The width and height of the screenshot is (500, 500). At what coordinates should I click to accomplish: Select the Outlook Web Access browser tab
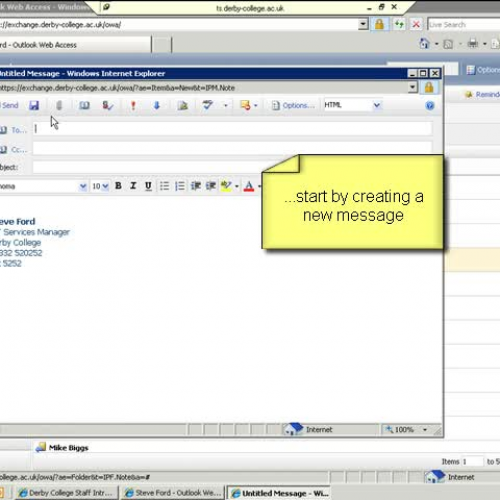coord(75,45)
